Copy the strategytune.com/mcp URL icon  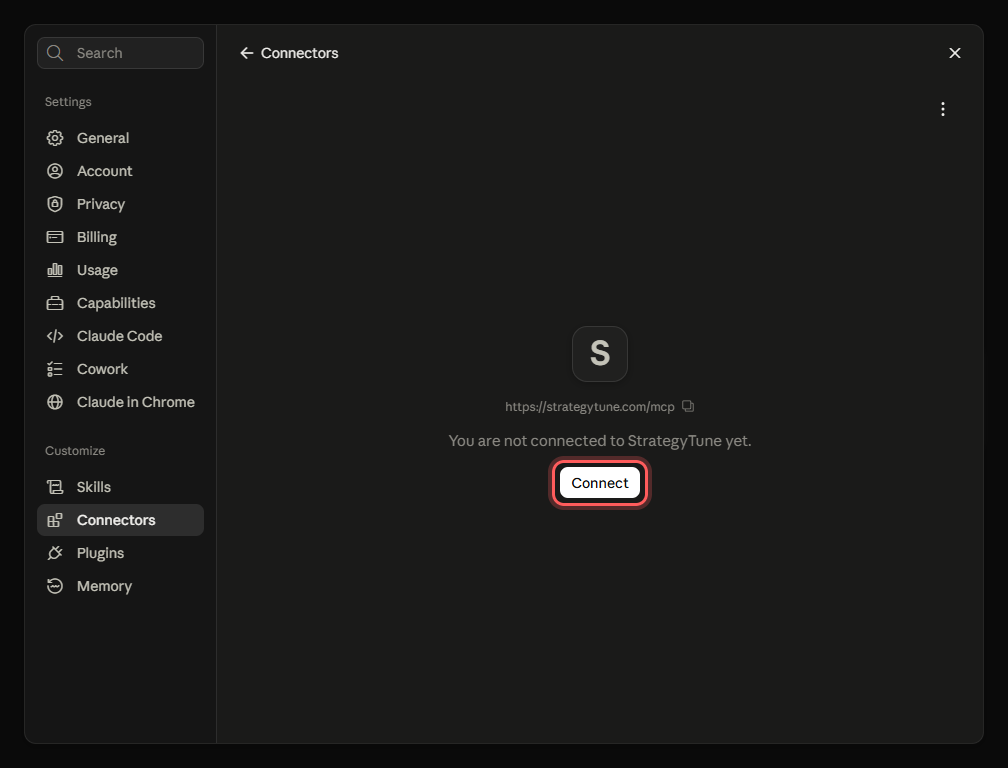point(688,406)
